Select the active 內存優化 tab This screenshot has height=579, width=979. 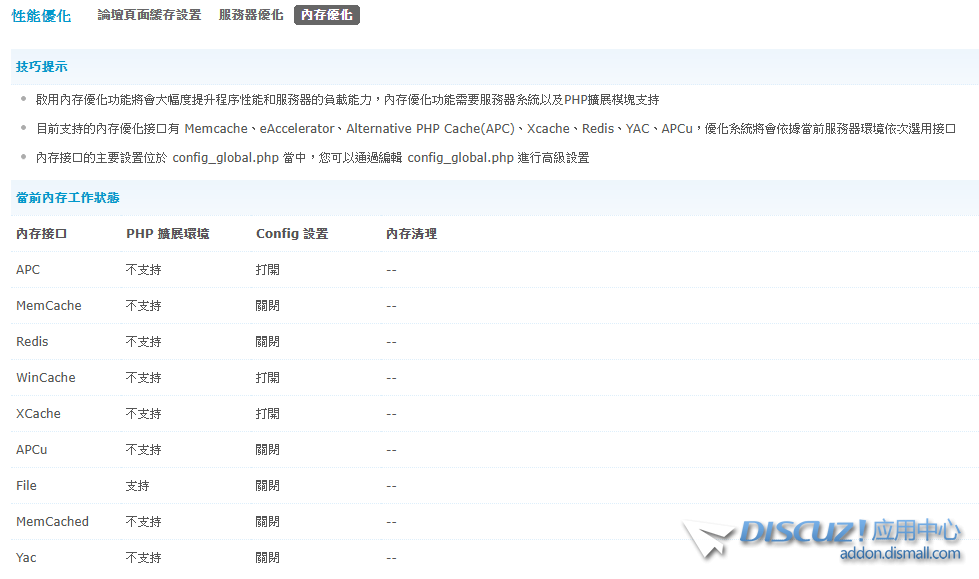[326, 15]
